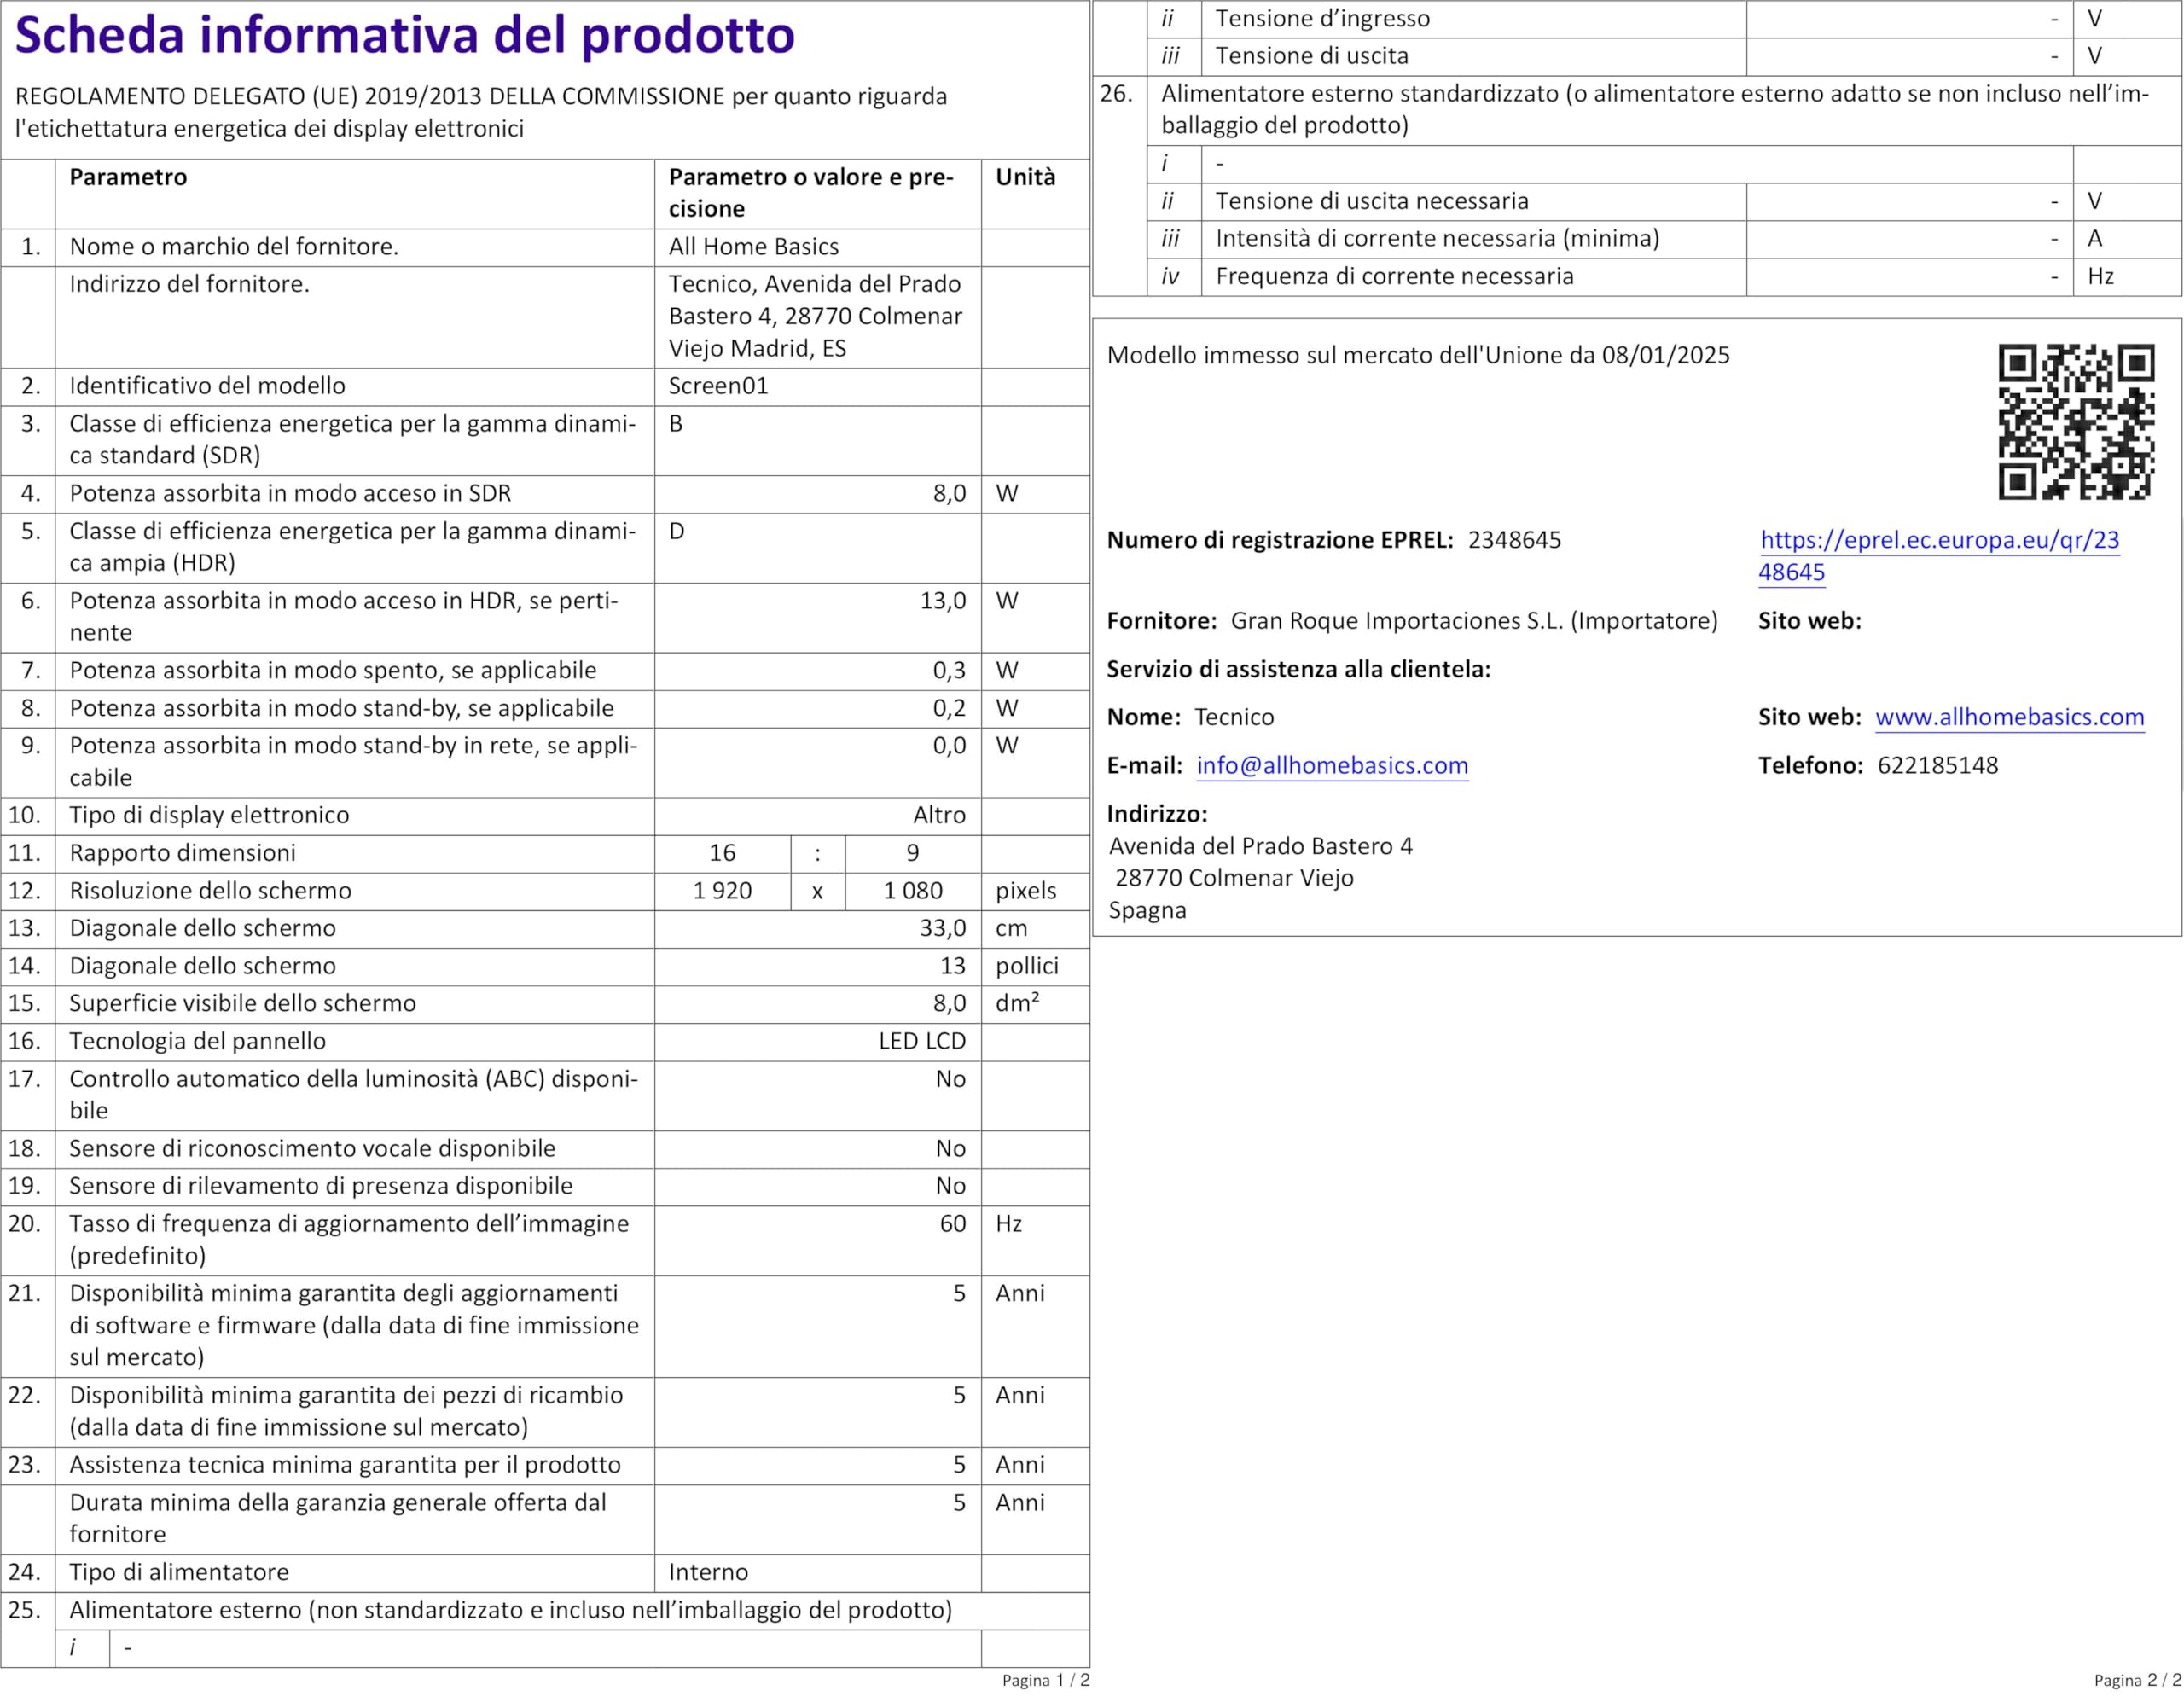Screen dimensions: 2184x1708
Task: Click the Pagina 1 / 2 footer
Action: point(1045,1680)
